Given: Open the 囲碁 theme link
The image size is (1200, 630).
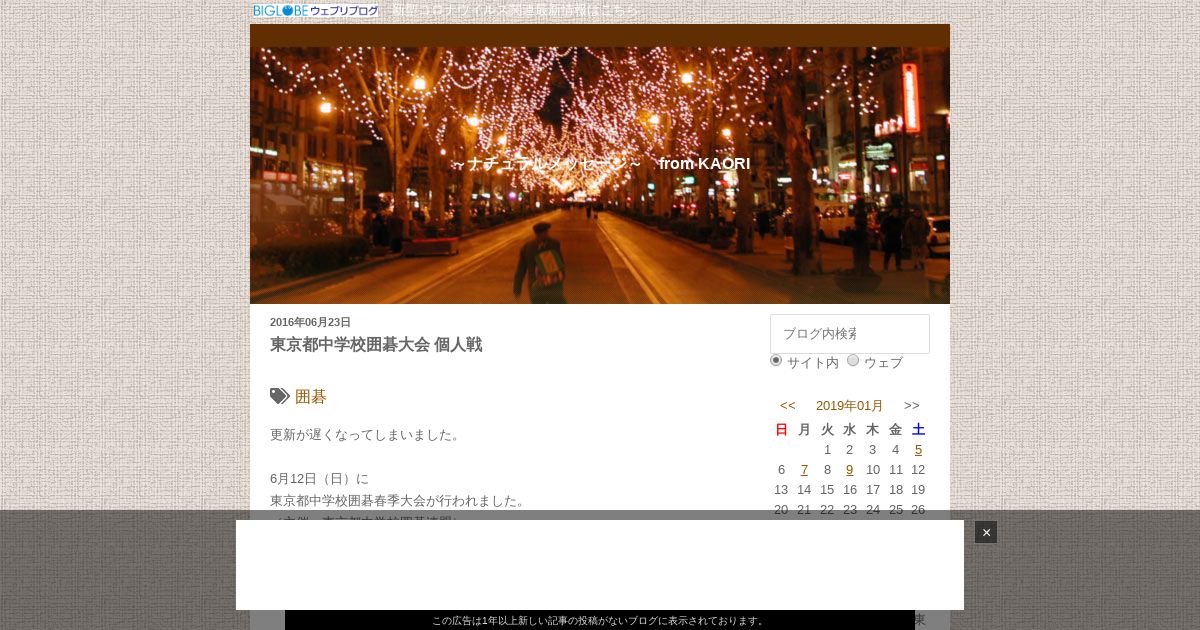Looking at the screenshot, I should click(311, 396).
